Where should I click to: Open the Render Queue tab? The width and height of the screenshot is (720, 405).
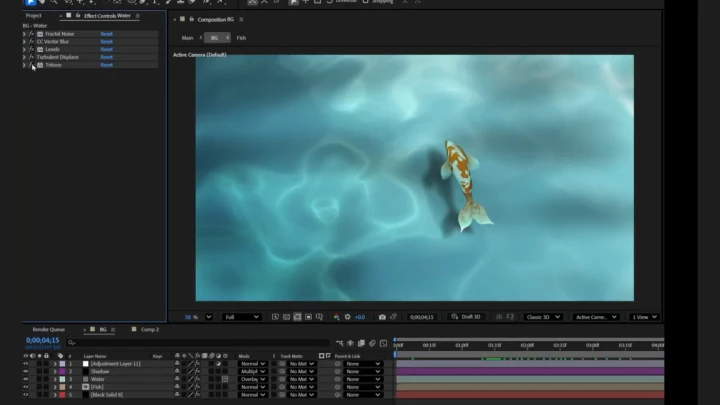pyautogui.click(x=49, y=329)
